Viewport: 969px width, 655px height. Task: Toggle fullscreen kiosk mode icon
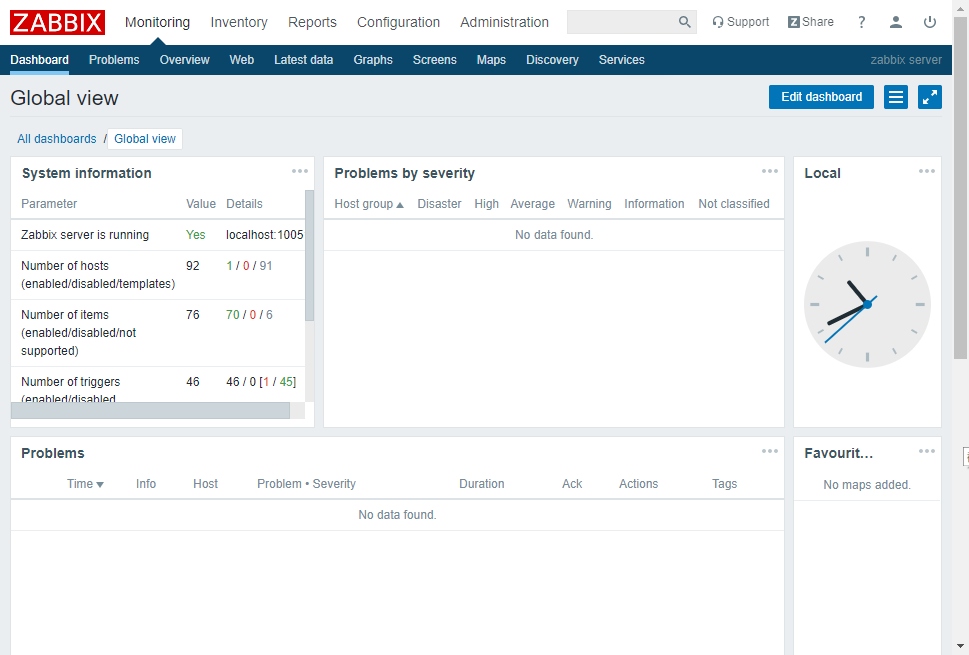(x=930, y=97)
